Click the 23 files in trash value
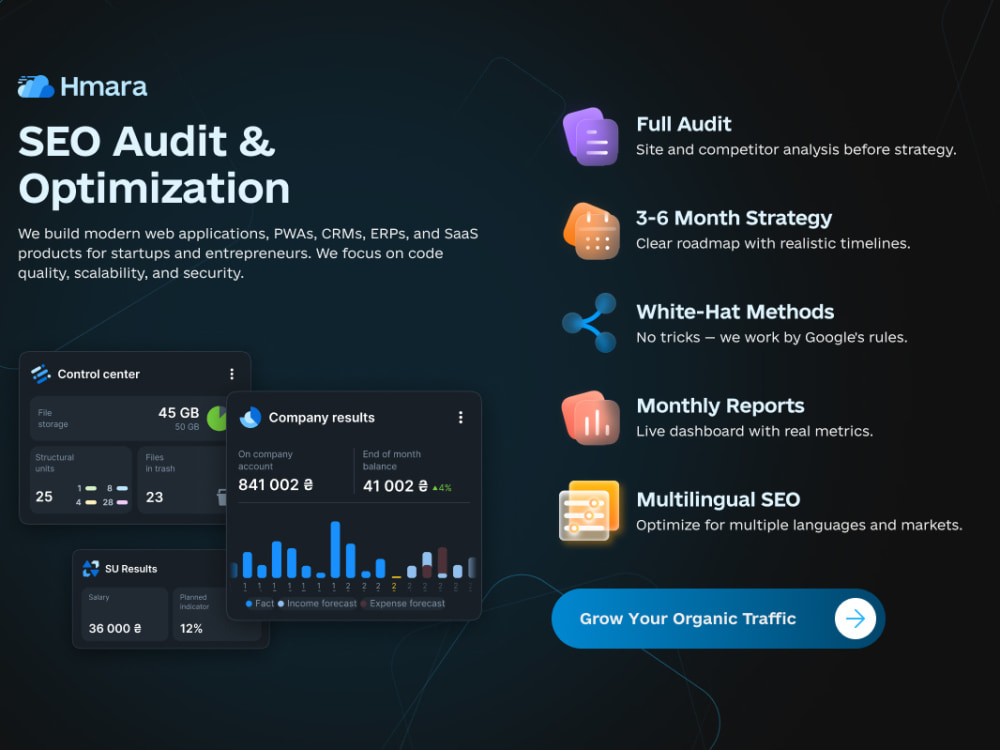The image size is (1000, 750). pyautogui.click(x=154, y=497)
